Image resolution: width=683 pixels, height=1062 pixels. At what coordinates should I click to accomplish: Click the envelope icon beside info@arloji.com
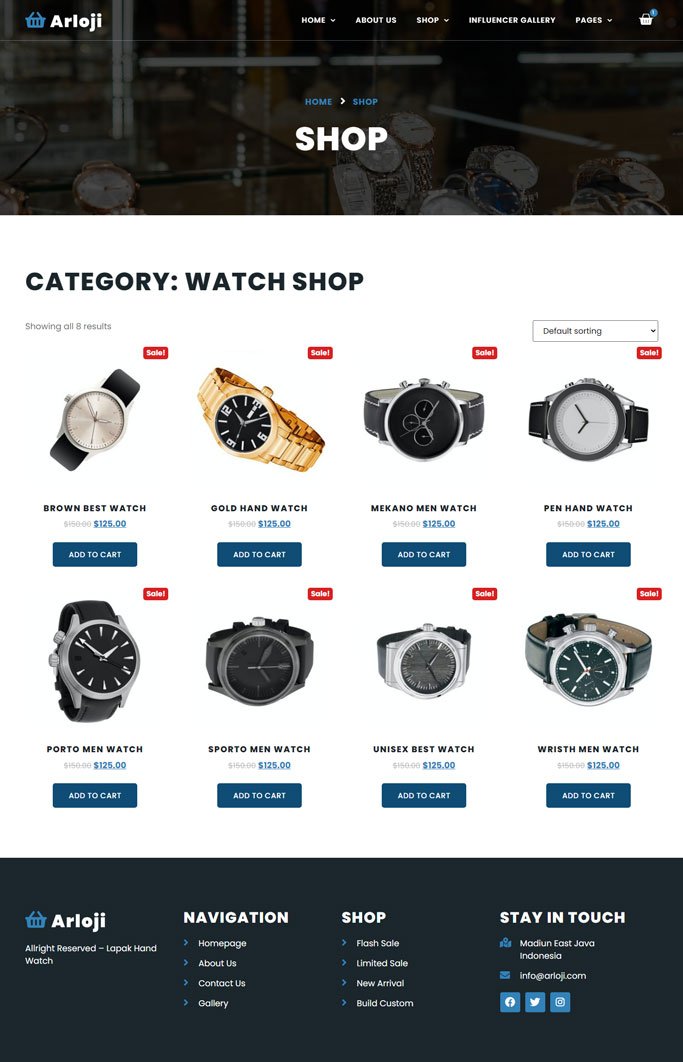505,975
